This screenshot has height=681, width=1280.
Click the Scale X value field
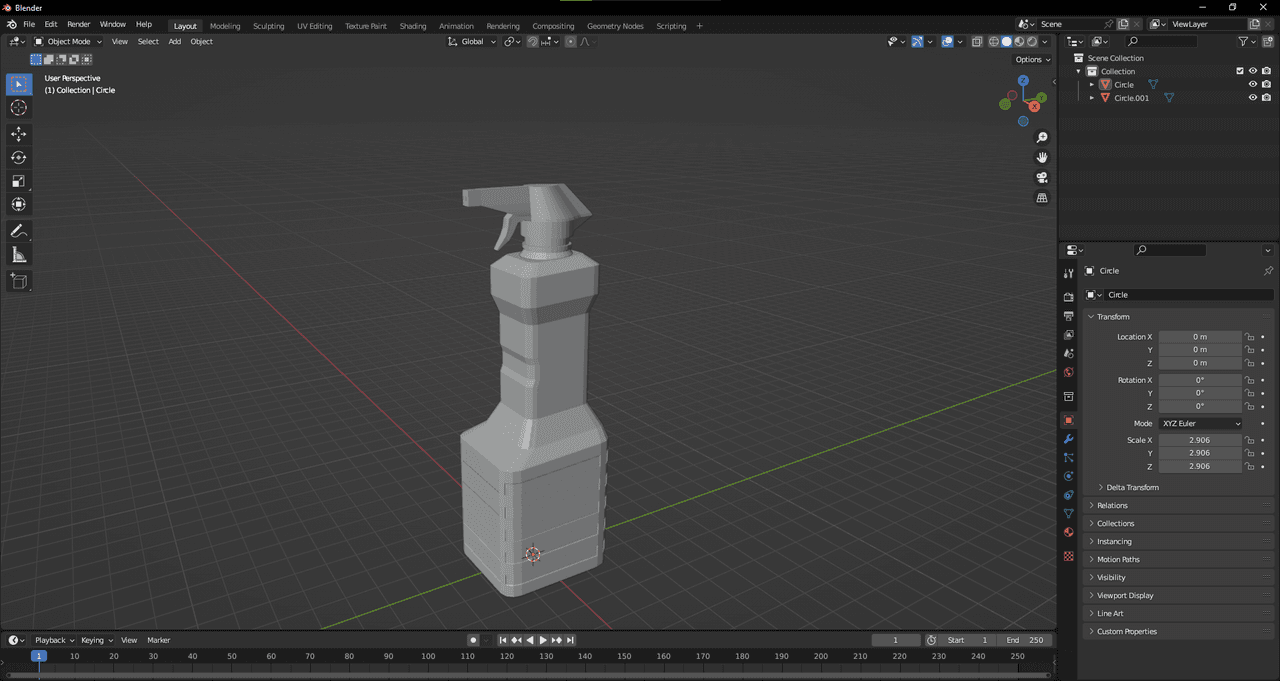(1199, 440)
